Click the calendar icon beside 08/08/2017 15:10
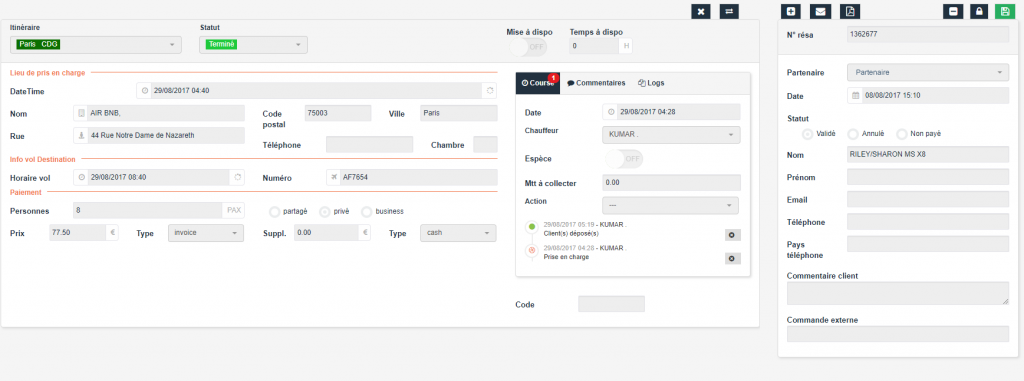1024x381 pixels. 856,95
